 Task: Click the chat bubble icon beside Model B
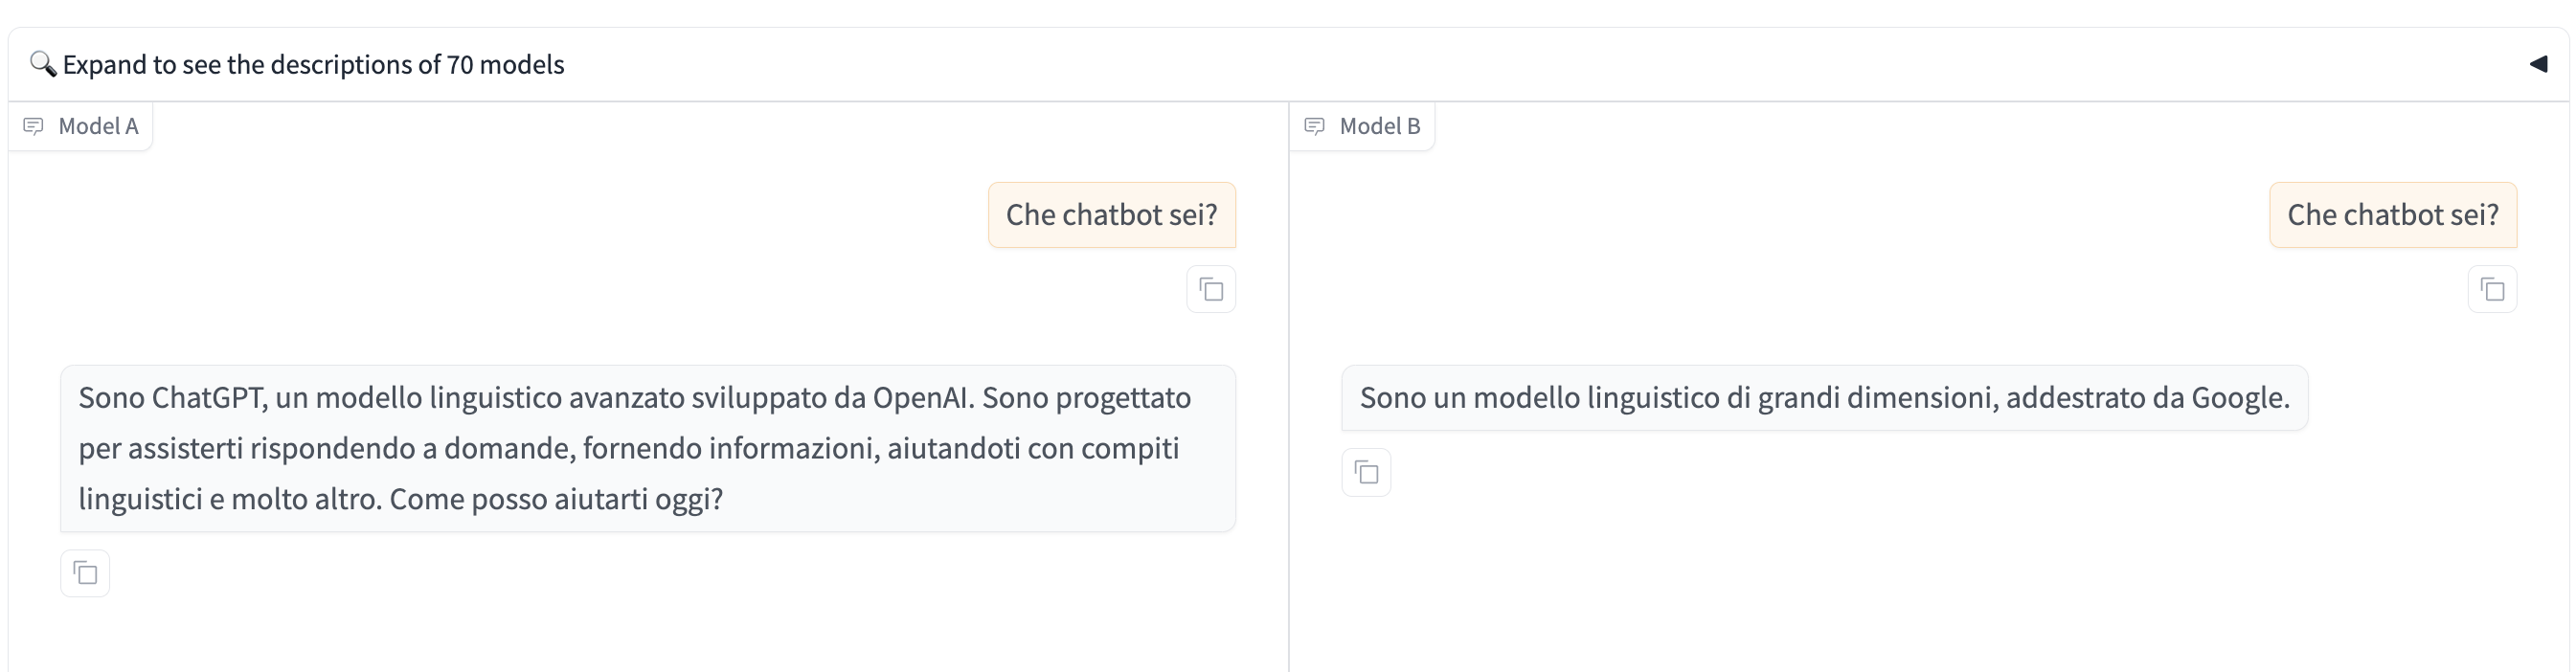(1315, 126)
